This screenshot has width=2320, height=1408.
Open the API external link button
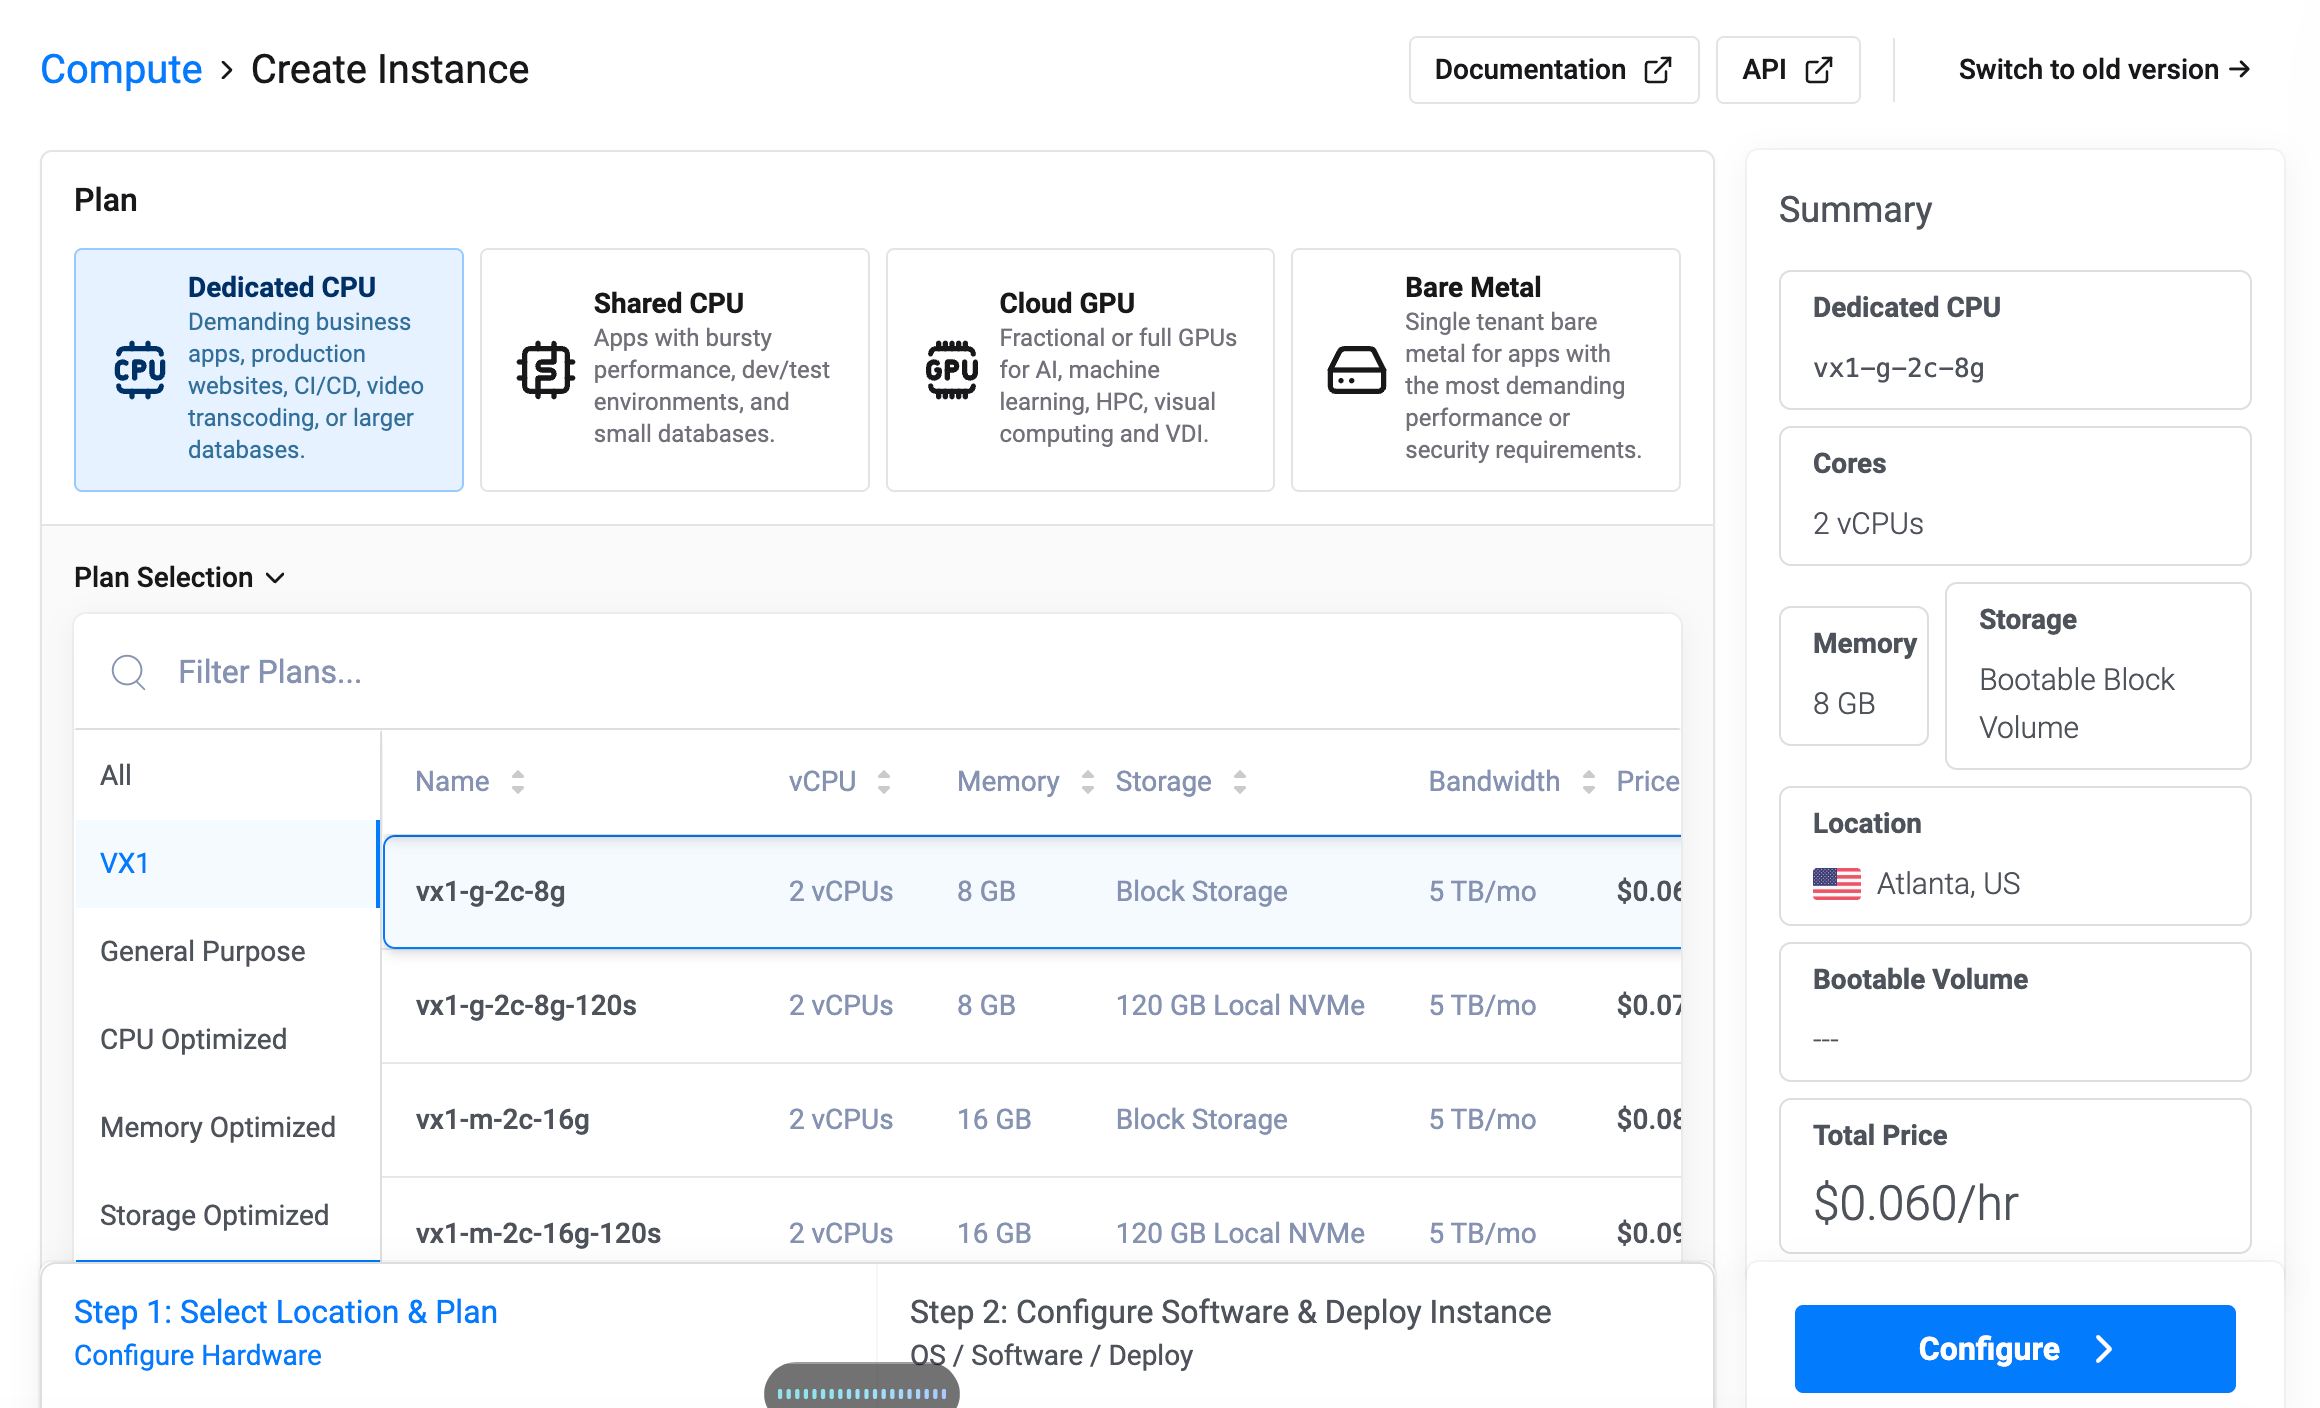(1788, 70)
